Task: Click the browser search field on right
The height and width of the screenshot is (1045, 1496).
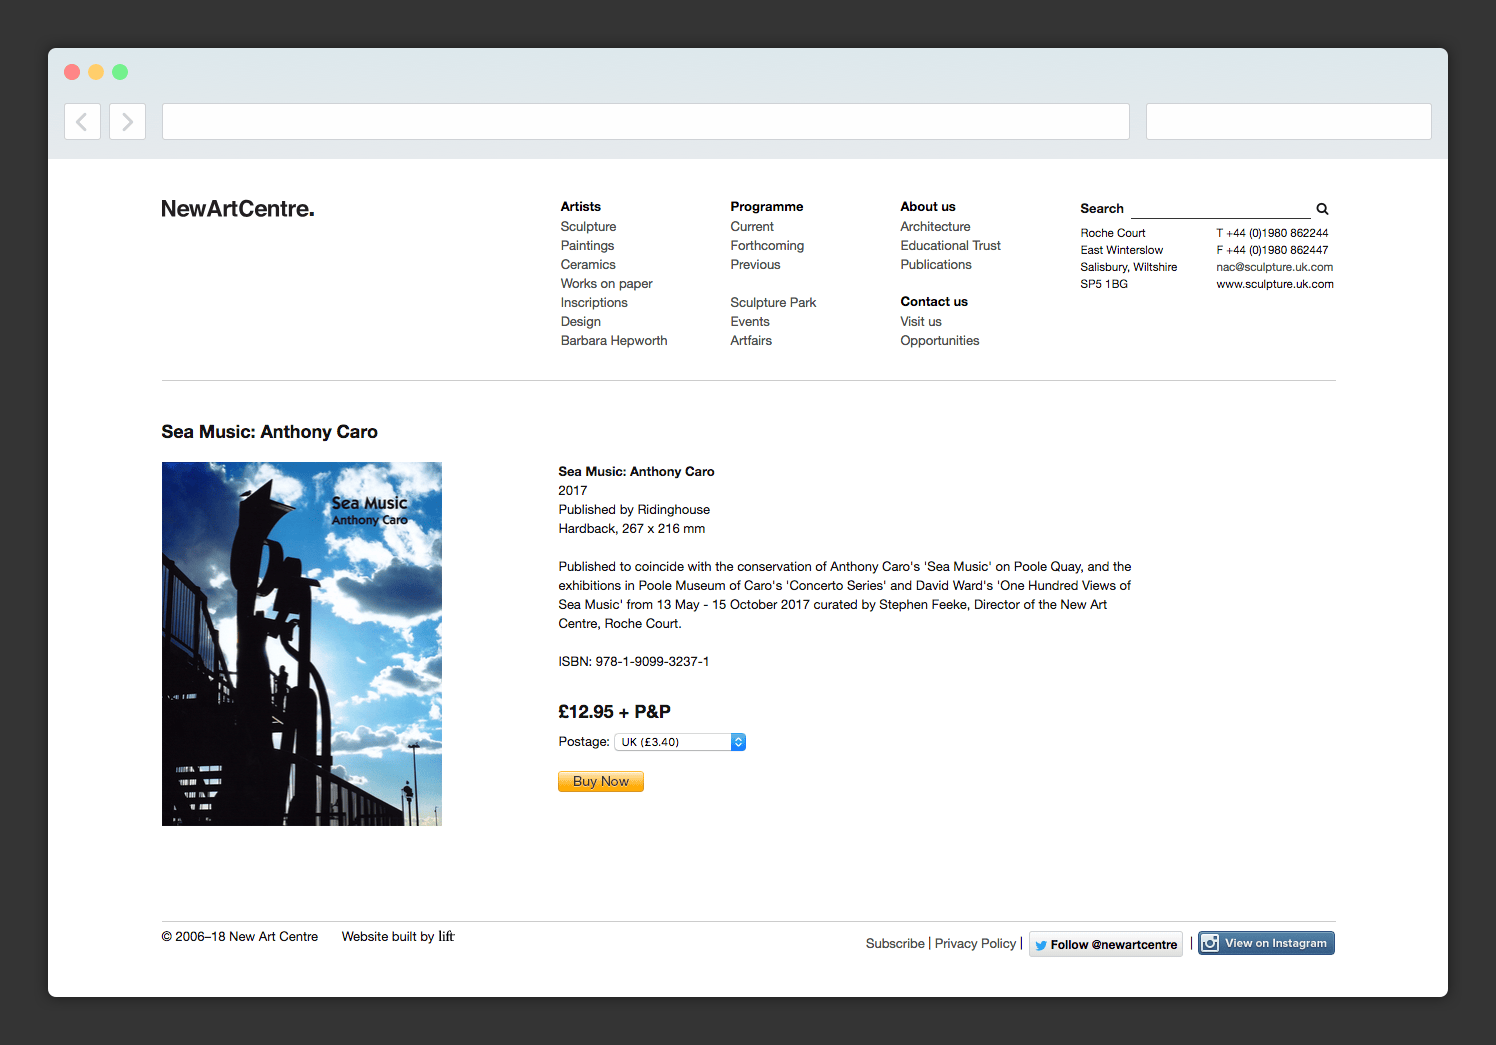Action: pyautogui.click(x=1289, y=121)
